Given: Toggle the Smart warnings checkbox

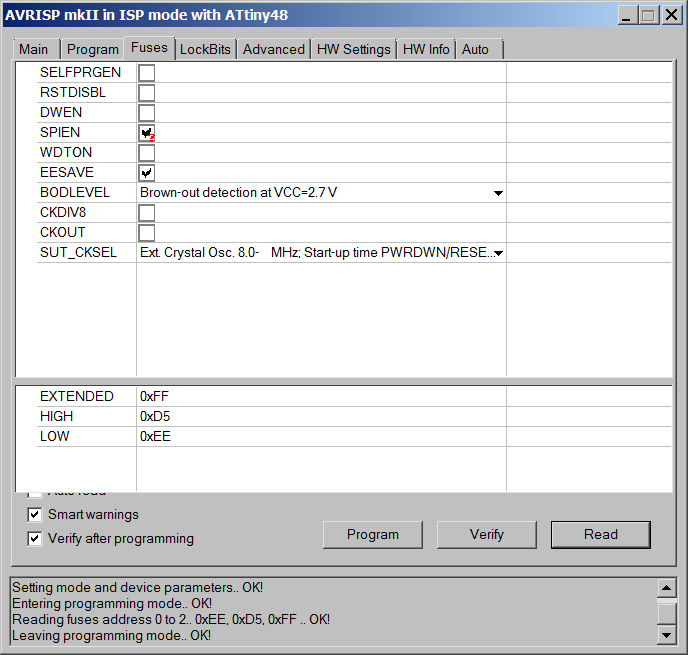Looking at the screenshot, I should click(35, 515).
